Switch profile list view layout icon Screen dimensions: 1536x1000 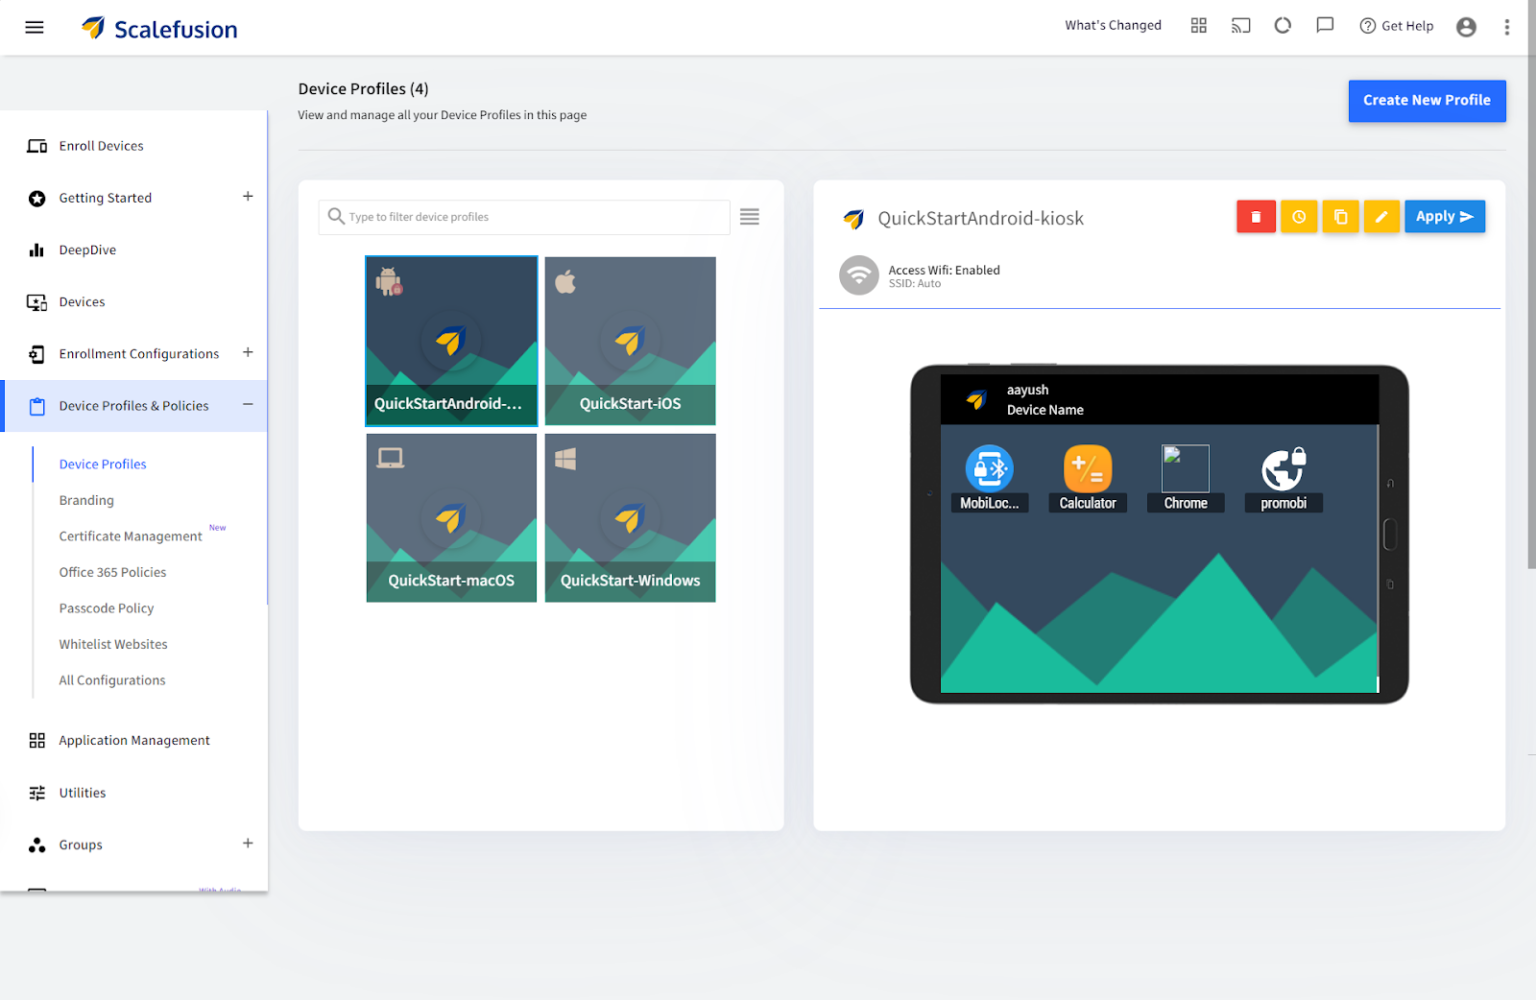click(x=749, y=217)
